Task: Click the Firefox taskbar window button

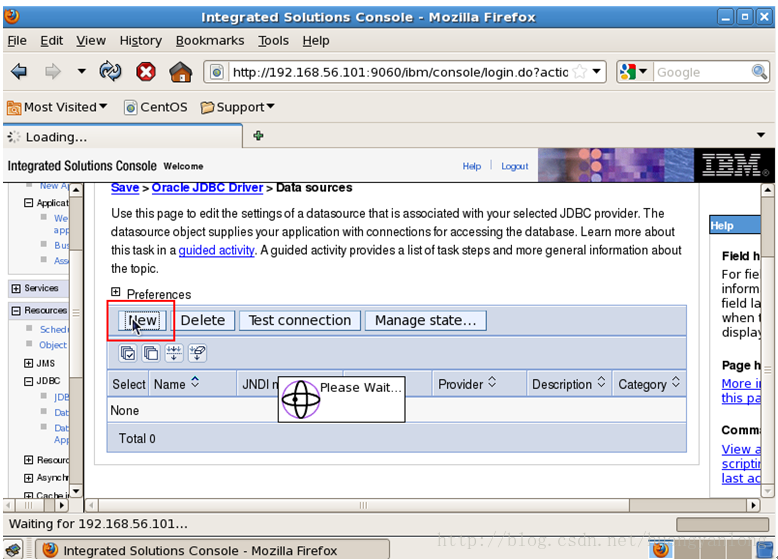Action: point(212,551)
